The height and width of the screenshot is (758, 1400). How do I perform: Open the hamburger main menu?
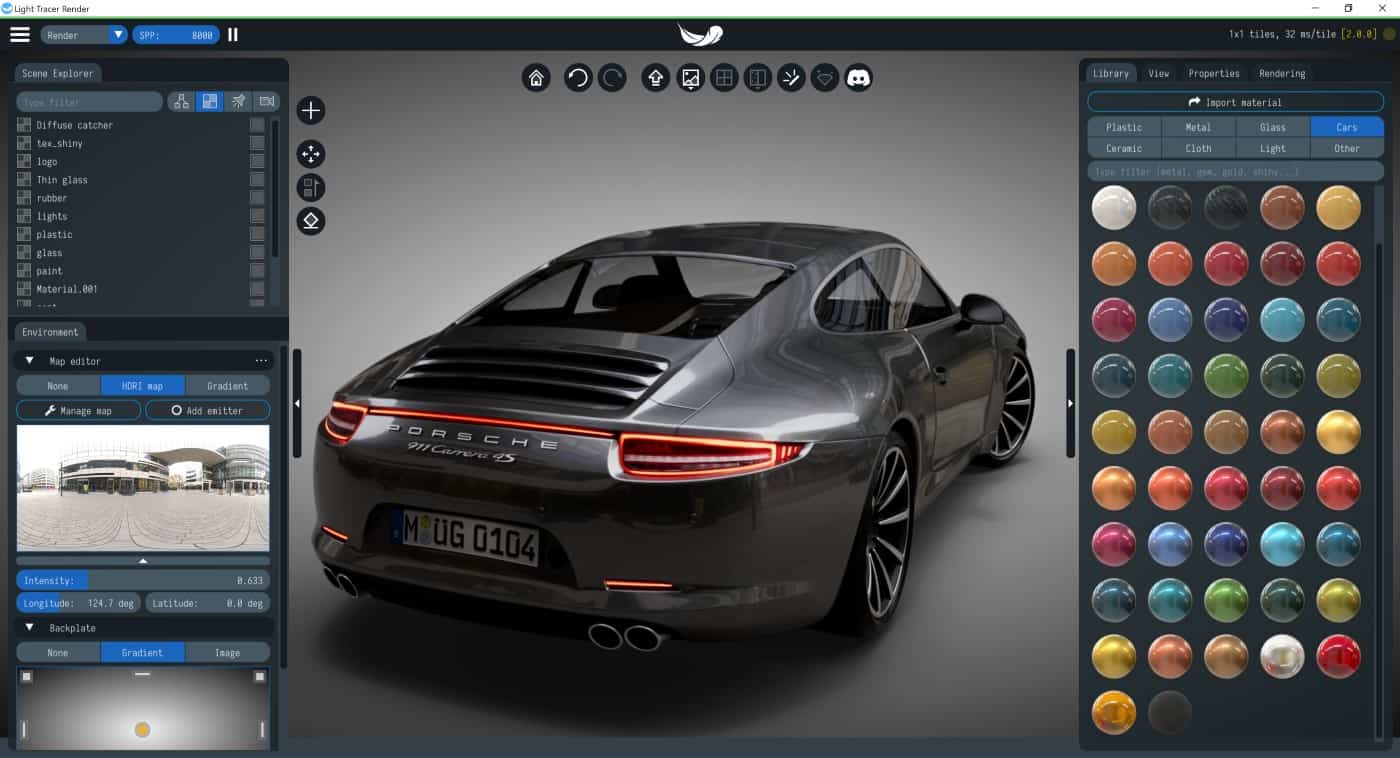[20, 34]
